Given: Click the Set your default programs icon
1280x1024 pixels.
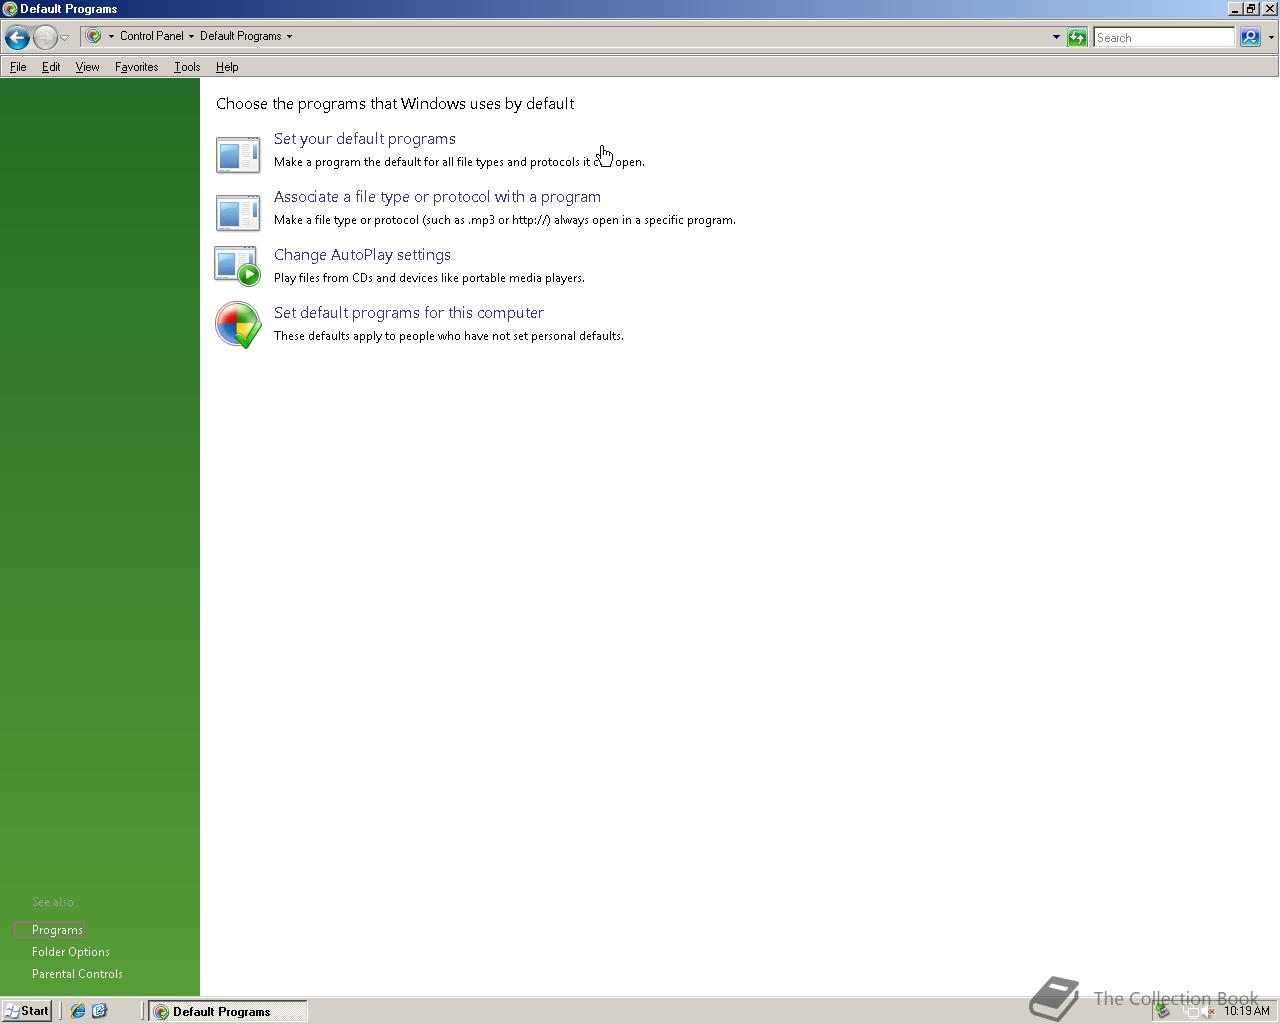Looking at the screenshot, I should tap(238, 155).
